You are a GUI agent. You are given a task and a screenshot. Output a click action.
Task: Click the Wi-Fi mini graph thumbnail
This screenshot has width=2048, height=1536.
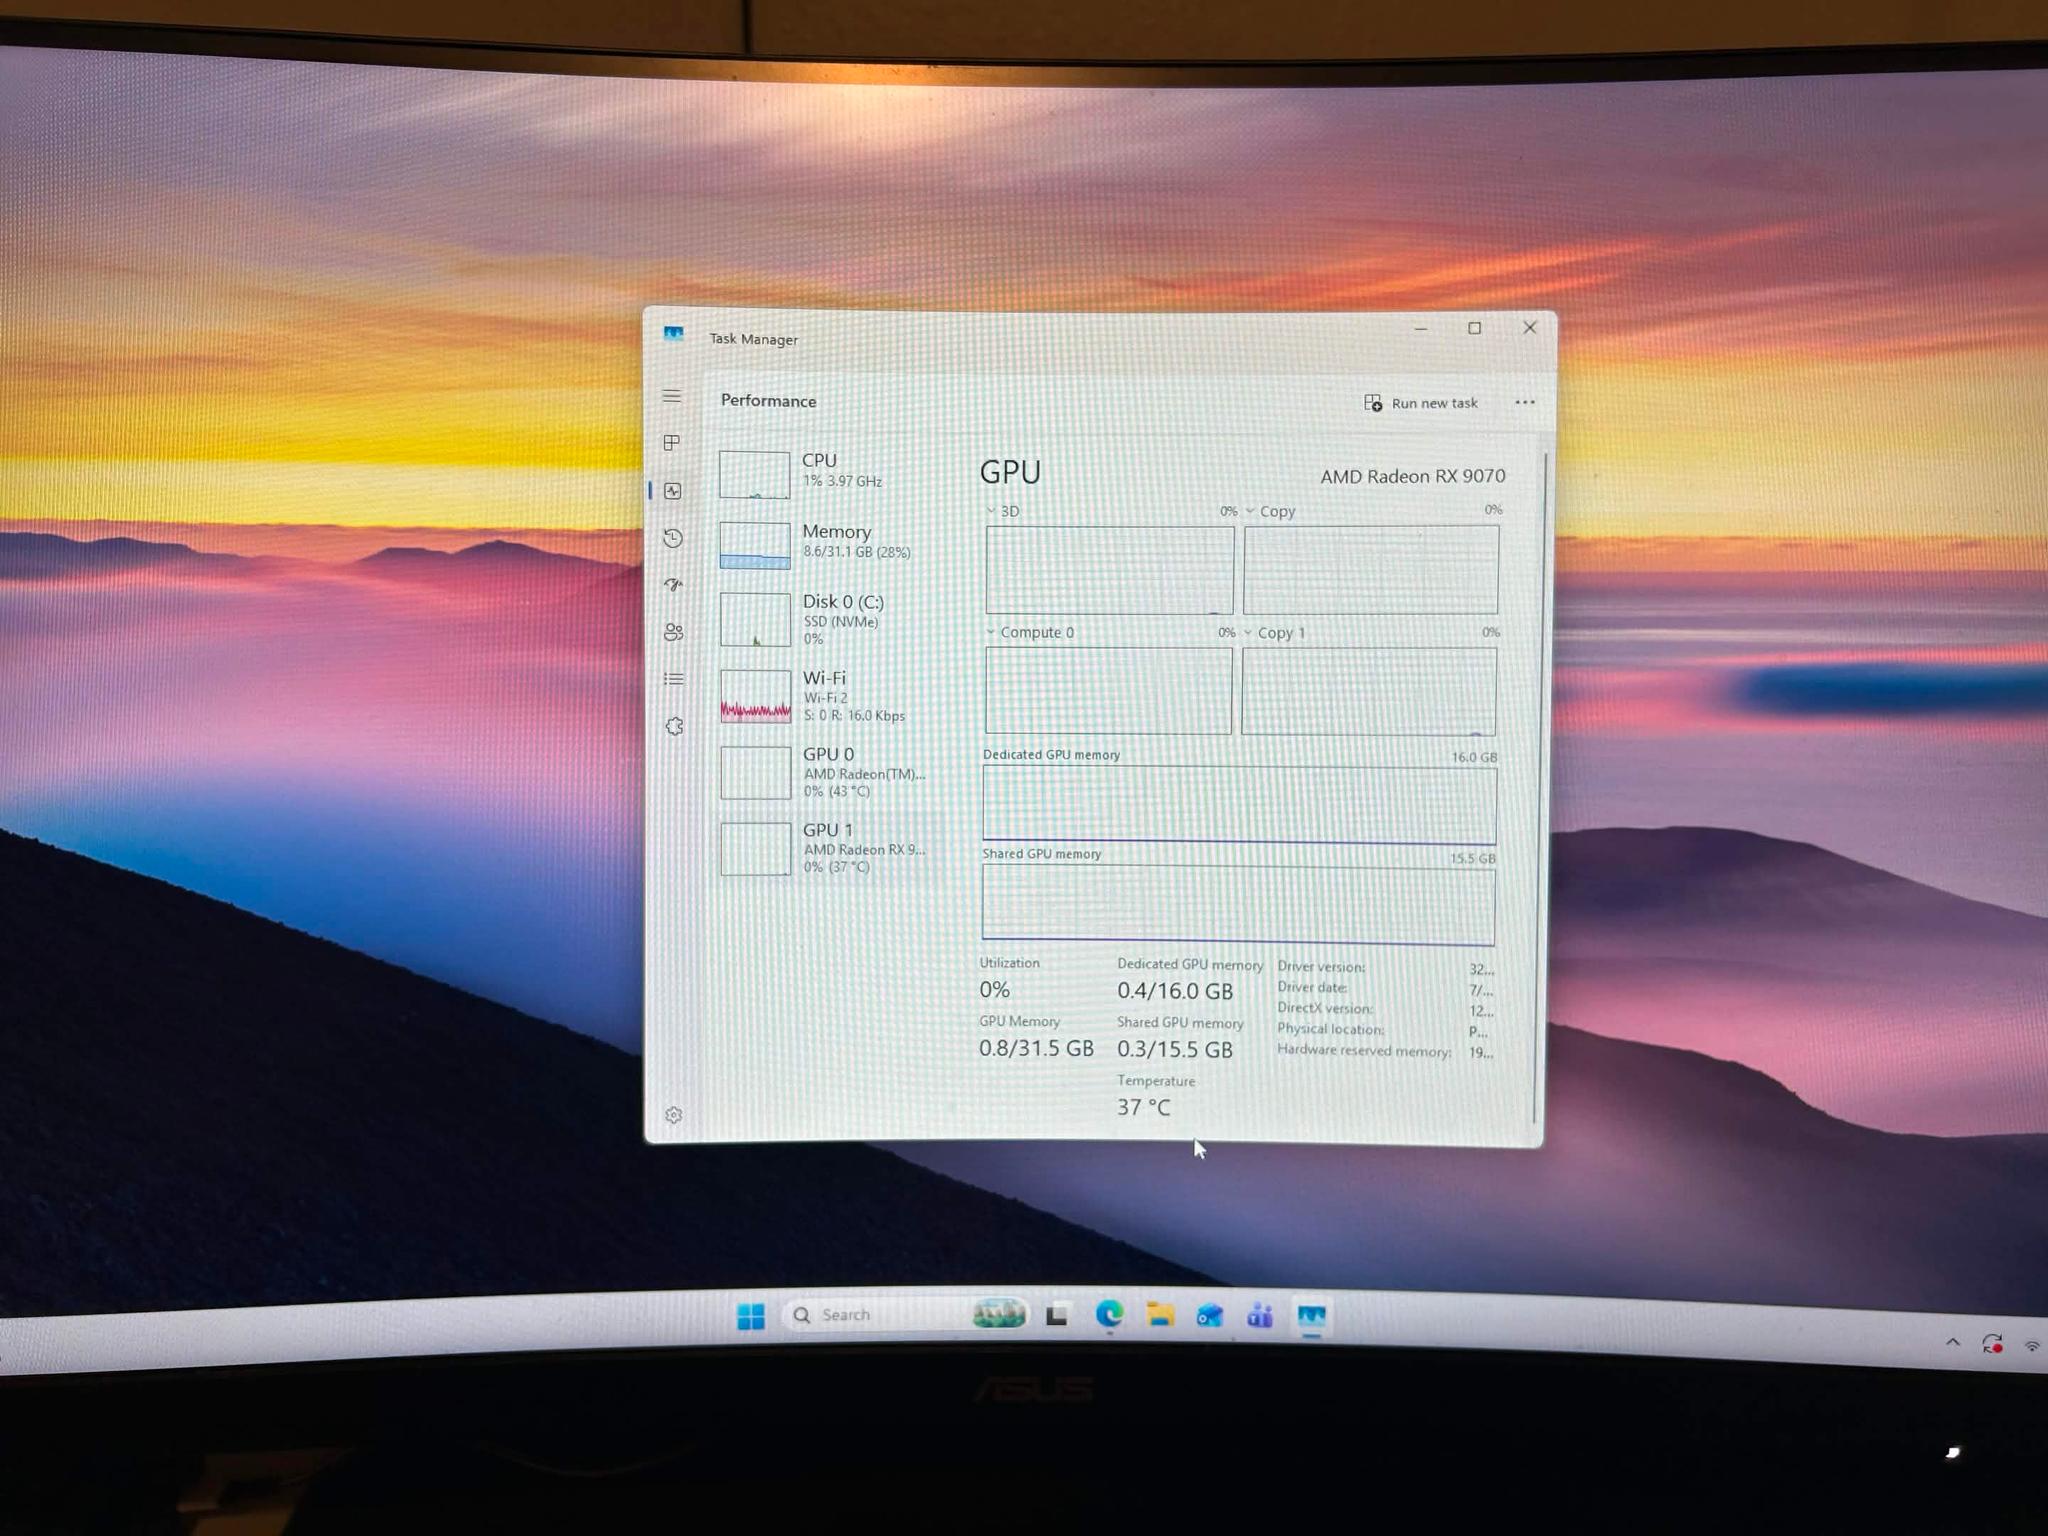756,697
